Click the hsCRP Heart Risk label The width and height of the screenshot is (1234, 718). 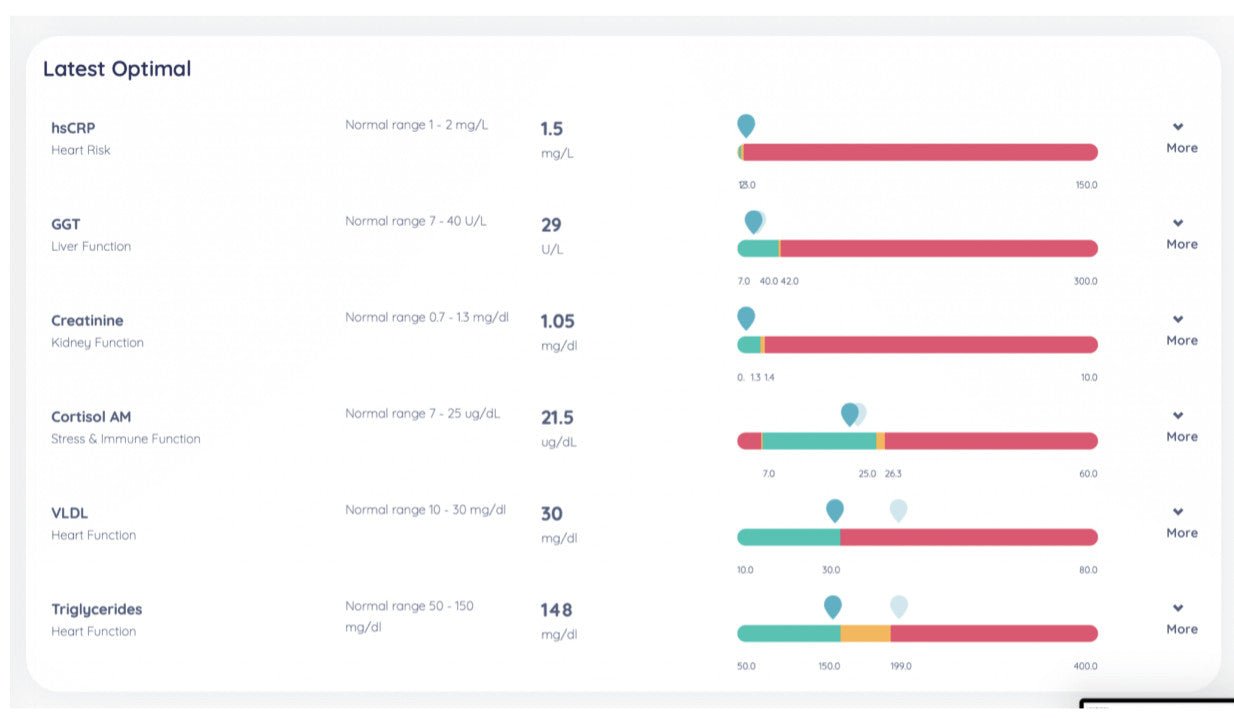coord(81,150)
